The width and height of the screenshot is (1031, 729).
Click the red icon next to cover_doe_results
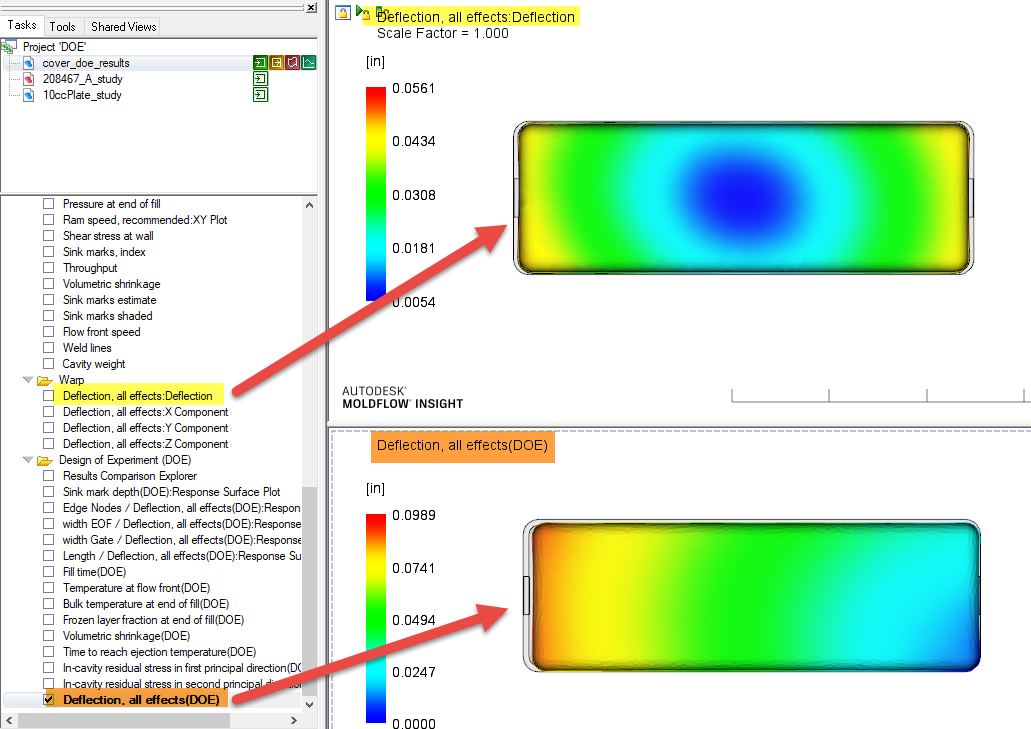293,62
